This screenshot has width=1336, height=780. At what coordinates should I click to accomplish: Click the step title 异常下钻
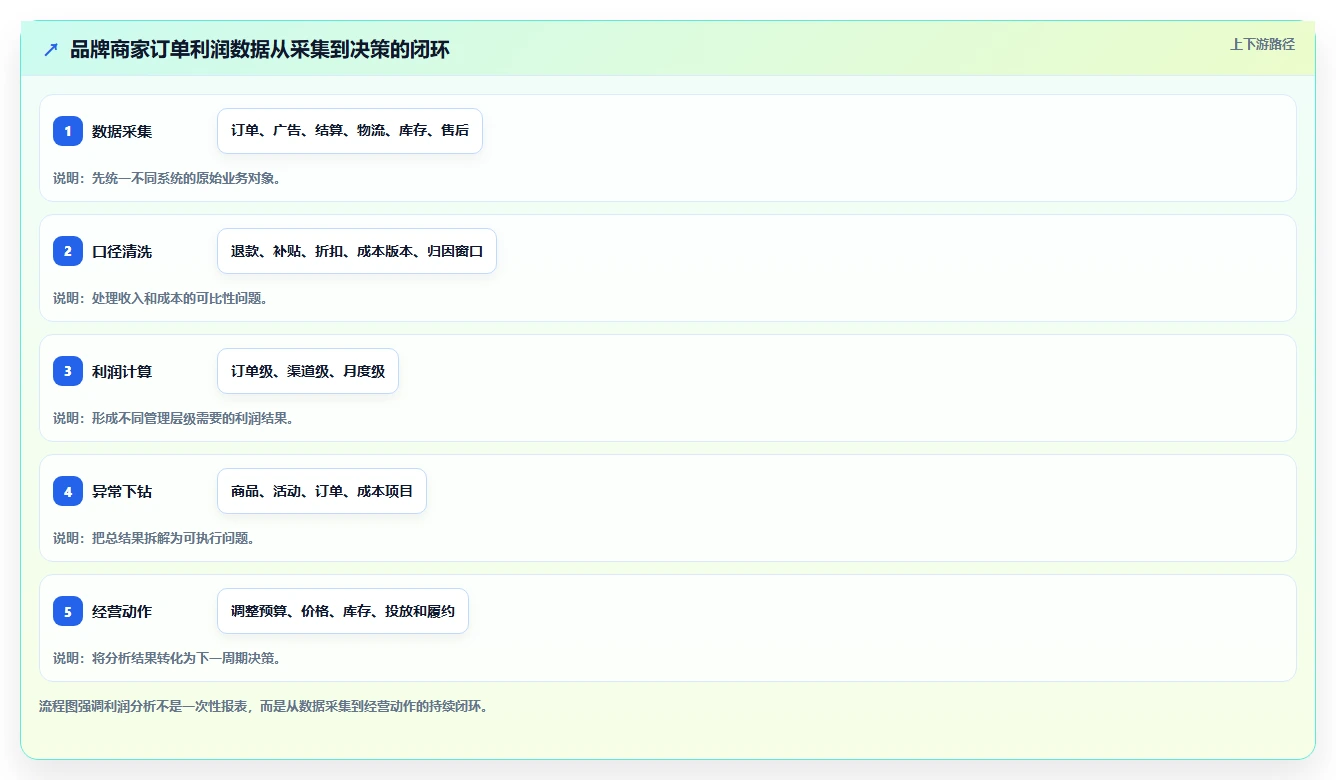(122, 491)
